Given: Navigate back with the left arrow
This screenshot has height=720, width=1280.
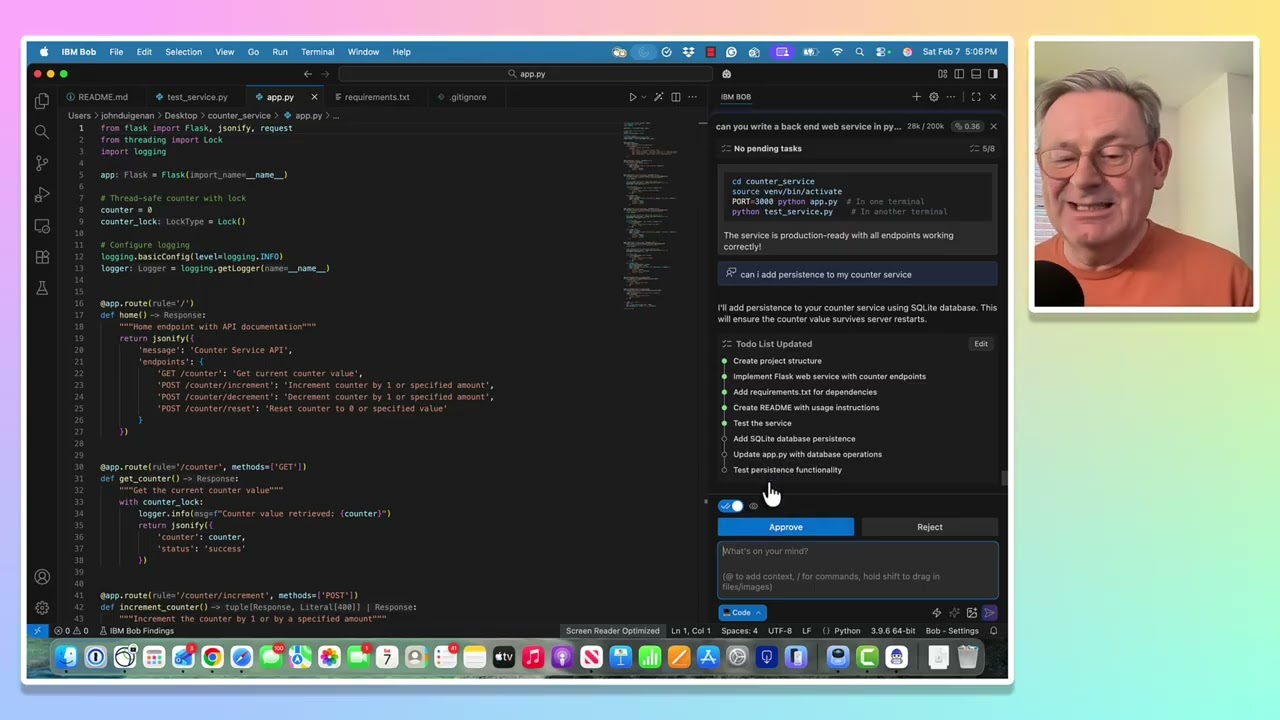Looking at the screenshot, I should (308, 74).
